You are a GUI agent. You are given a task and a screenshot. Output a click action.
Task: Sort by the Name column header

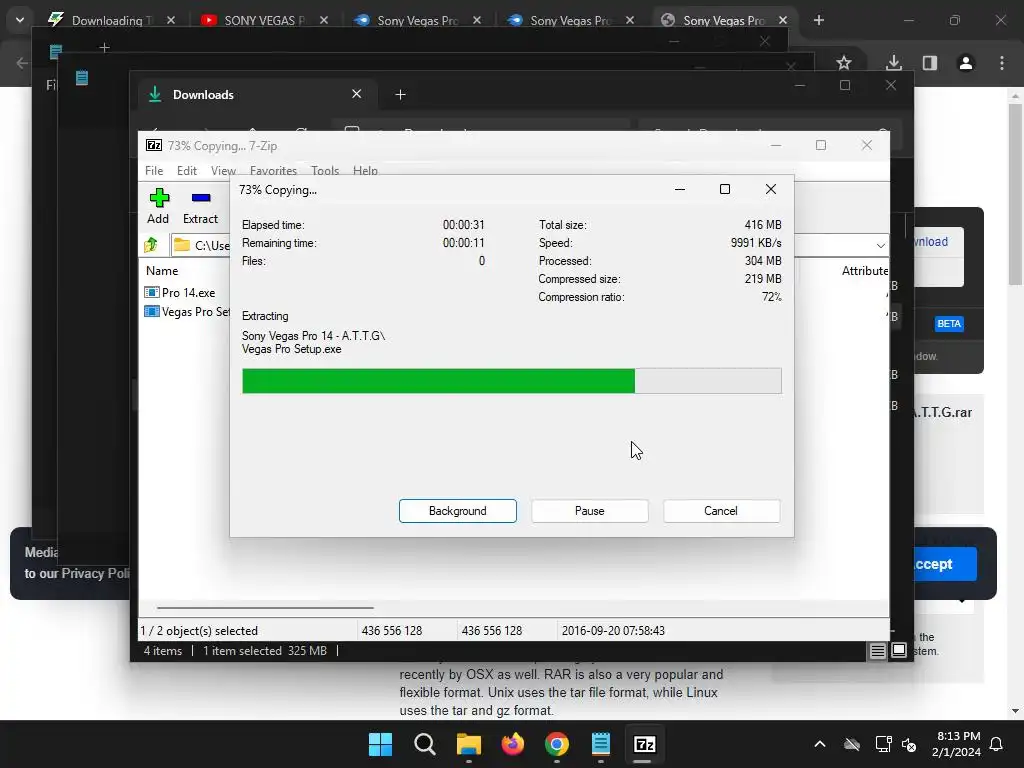pyautogui.click(x=162, y=270)
